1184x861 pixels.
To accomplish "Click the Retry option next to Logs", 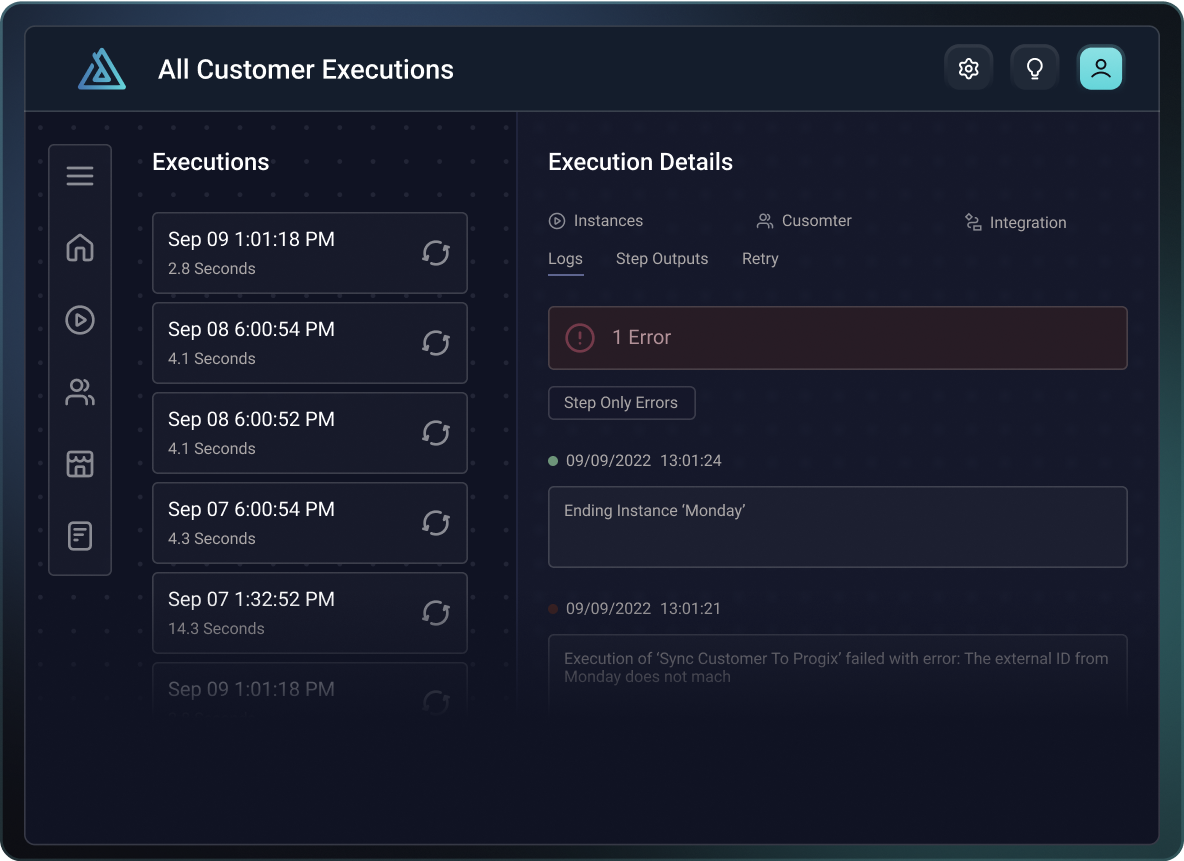I will point(760,258).
